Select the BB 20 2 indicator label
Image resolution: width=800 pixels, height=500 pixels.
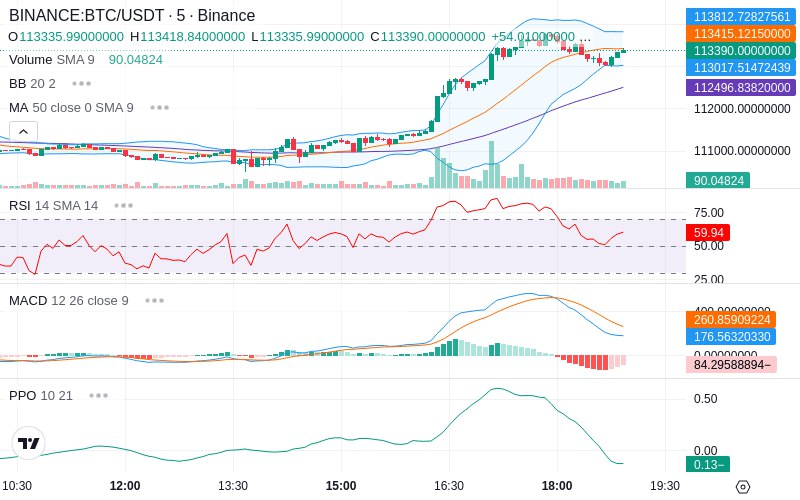(32, 84)
